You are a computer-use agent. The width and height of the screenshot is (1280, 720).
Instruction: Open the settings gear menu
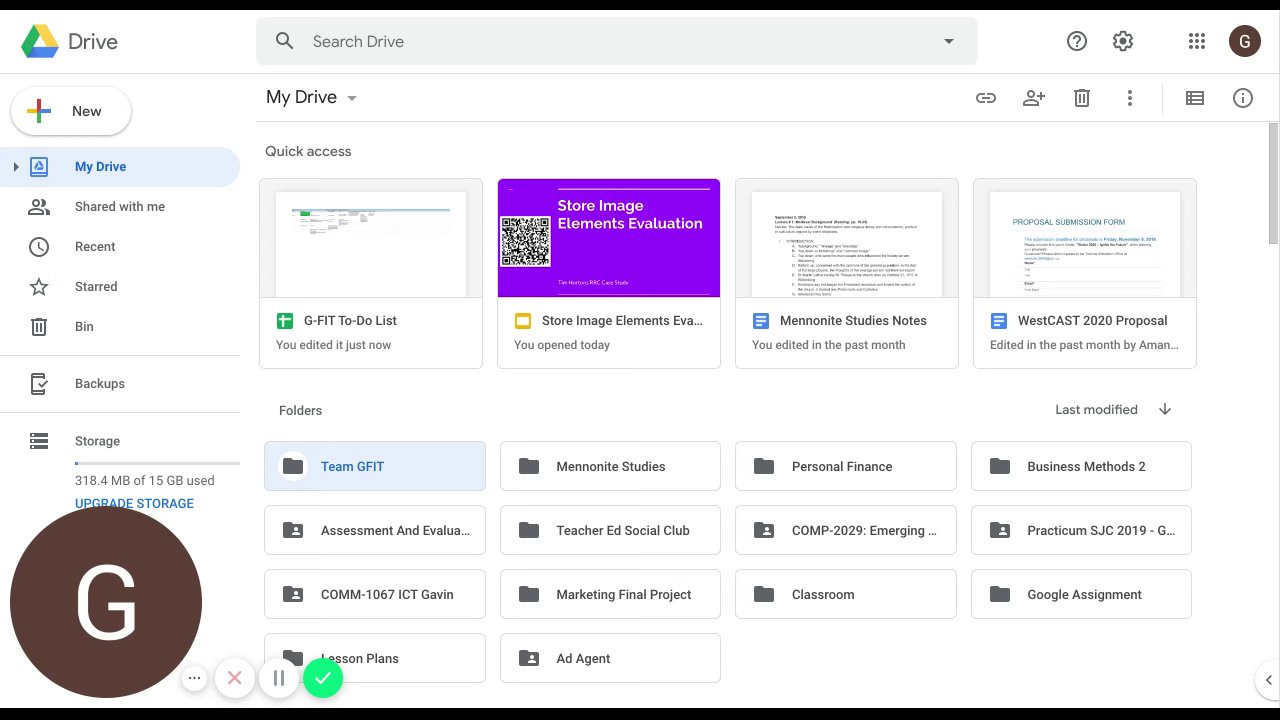[1123, 41]
